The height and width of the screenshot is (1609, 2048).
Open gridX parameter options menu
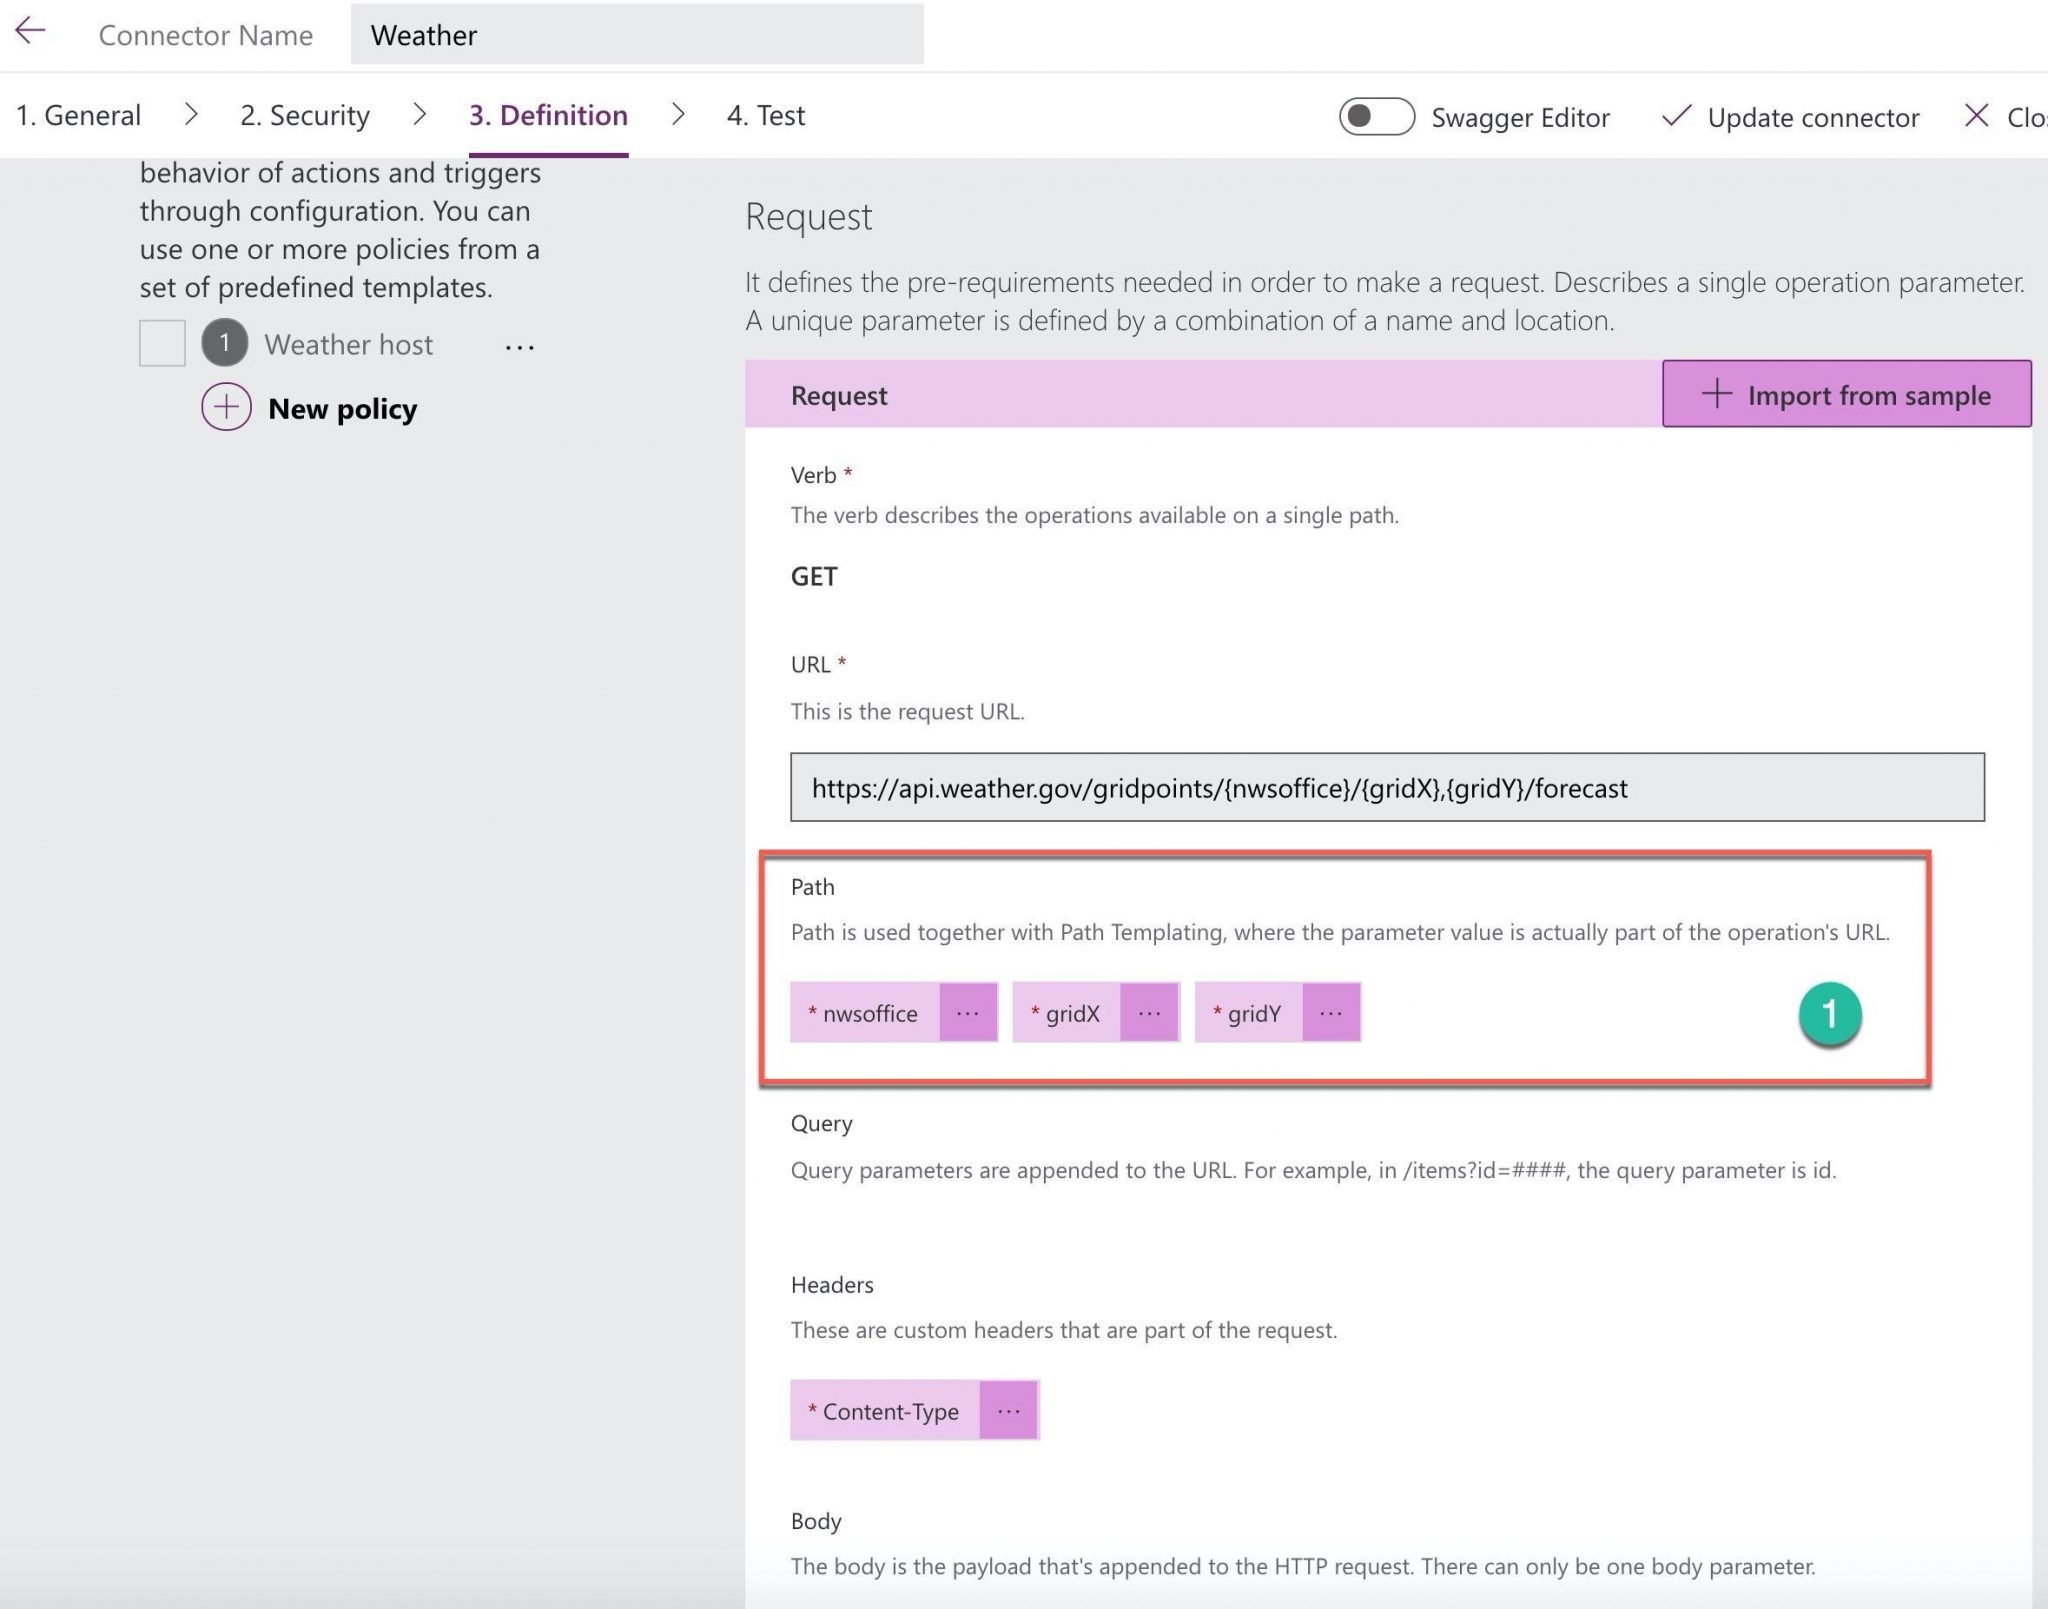pyautogui.click(x=1149, y=1013)
